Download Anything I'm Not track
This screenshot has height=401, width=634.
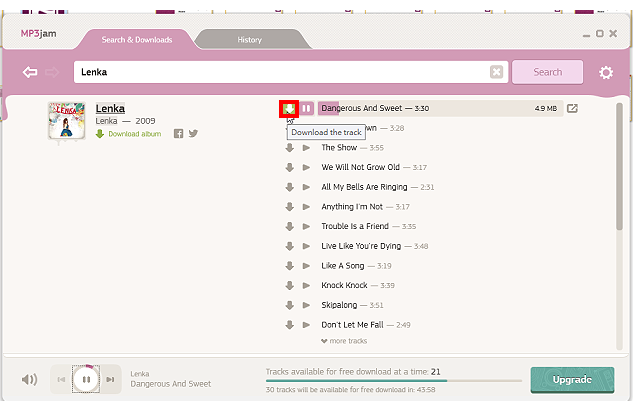click(x=290, y=207)
